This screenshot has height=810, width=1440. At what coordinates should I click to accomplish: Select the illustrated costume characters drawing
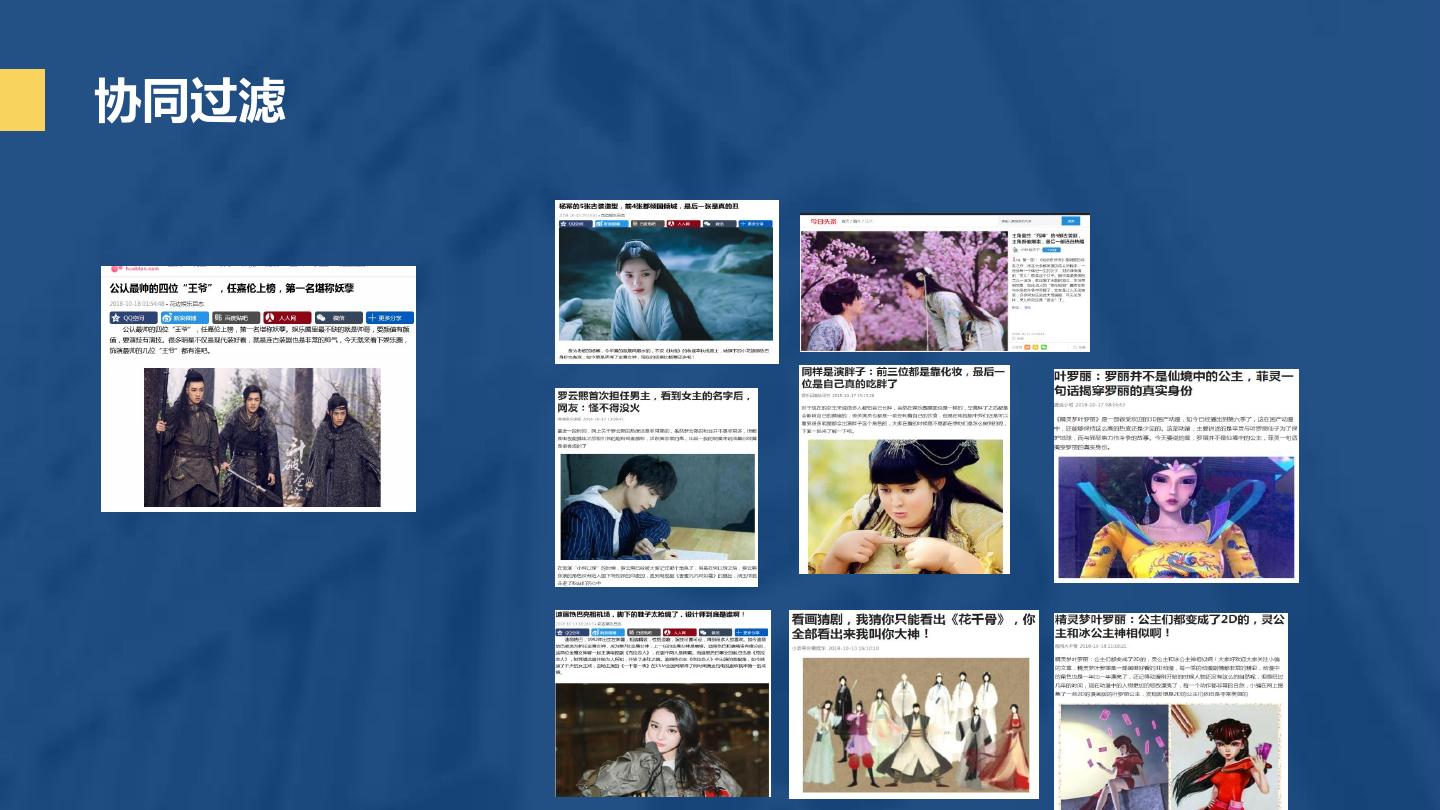915,724
